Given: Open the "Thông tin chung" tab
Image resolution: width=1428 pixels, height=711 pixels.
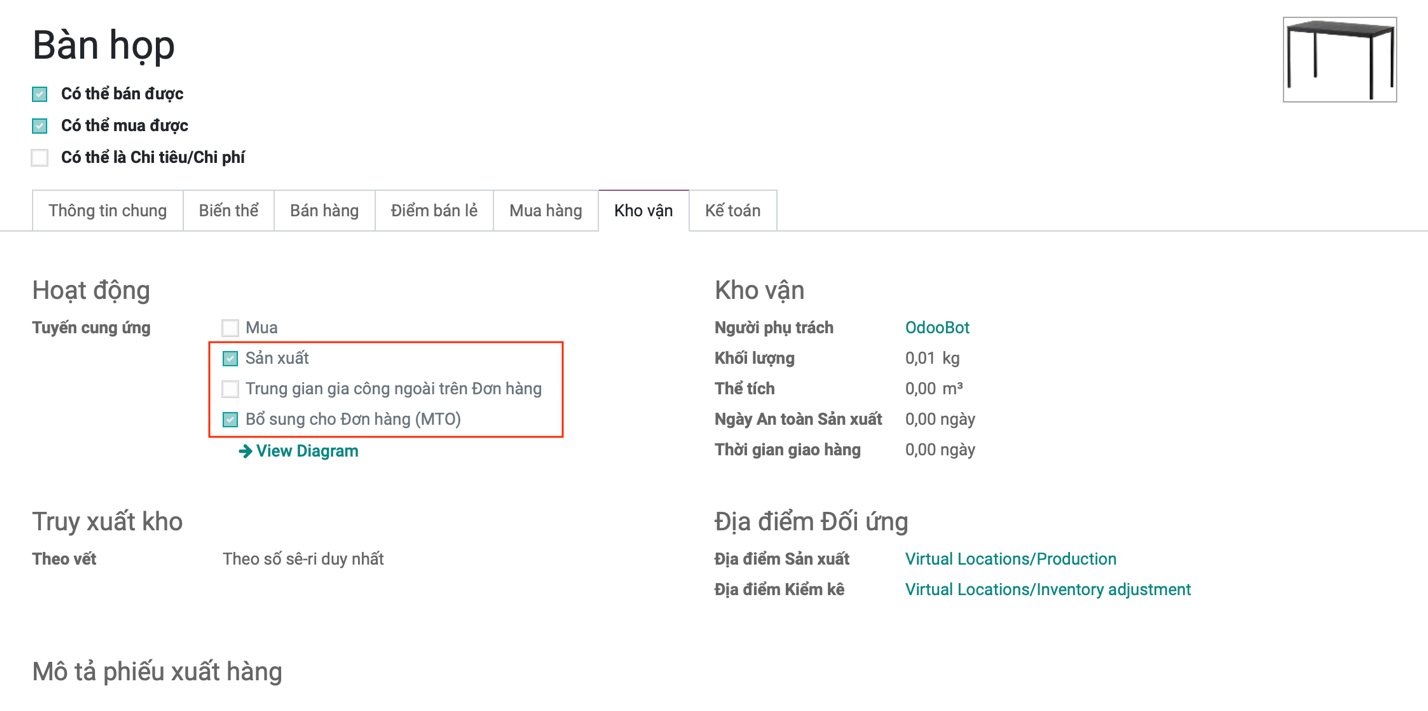Looking at the screenshot, I should point(108,211).
